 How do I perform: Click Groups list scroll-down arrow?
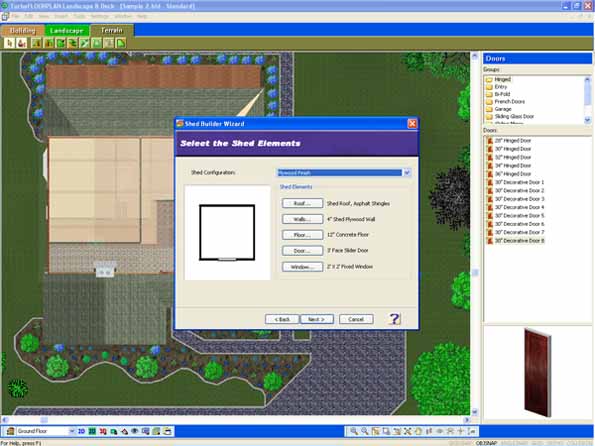pos(587,120)
